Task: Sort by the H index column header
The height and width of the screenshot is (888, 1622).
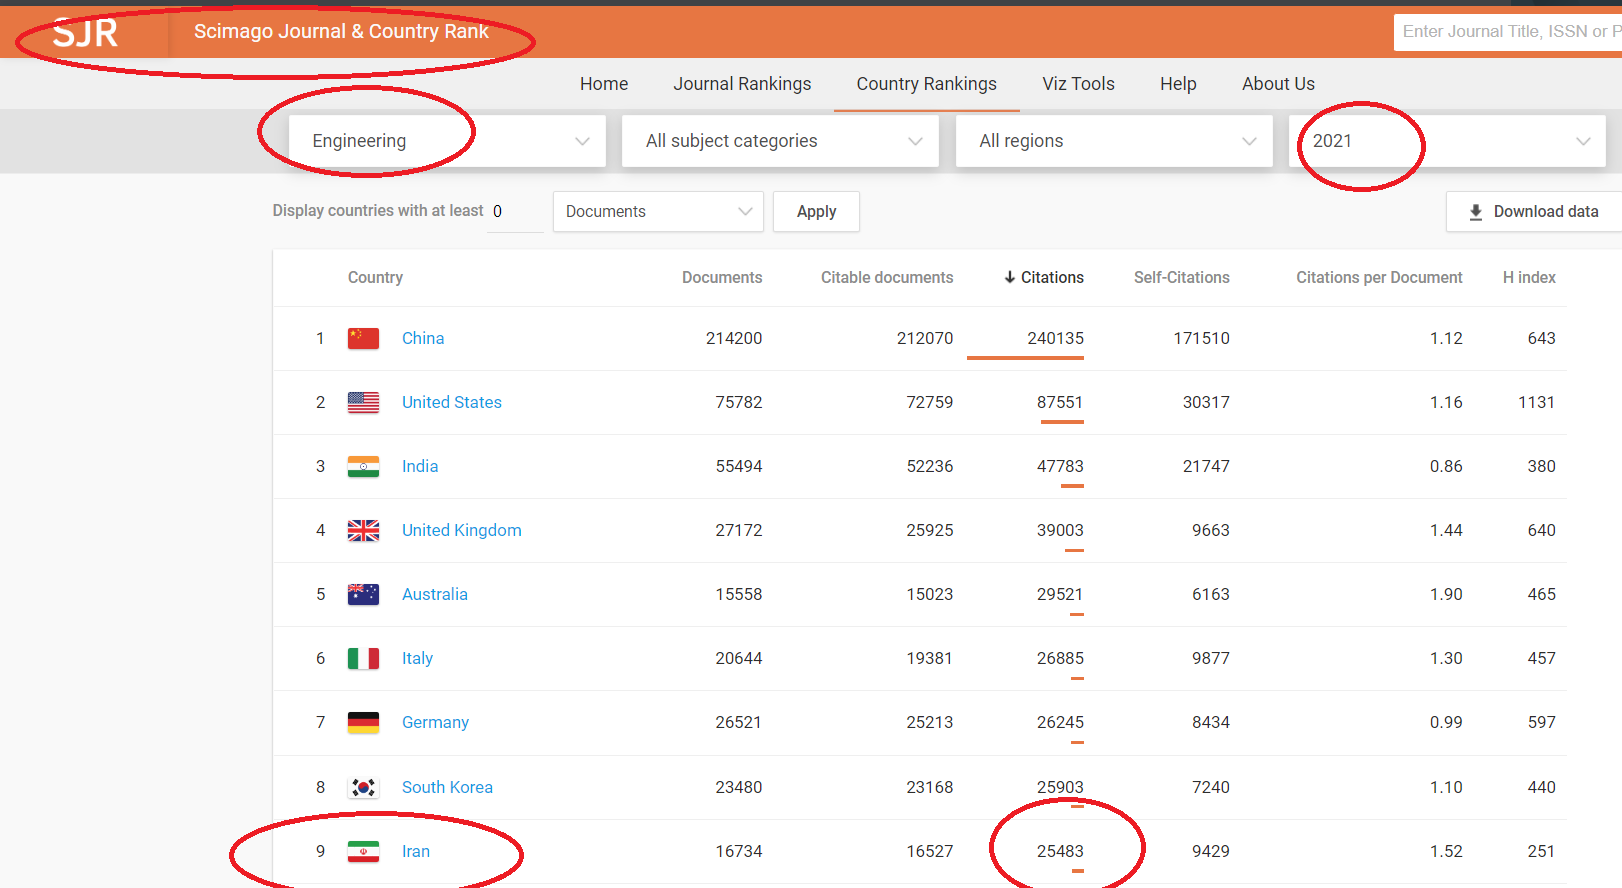Action: [x=1529, y=277]
